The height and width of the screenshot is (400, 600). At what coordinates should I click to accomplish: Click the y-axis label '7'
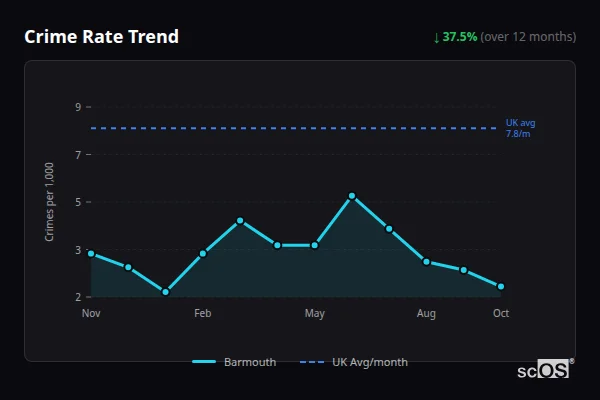78,155
